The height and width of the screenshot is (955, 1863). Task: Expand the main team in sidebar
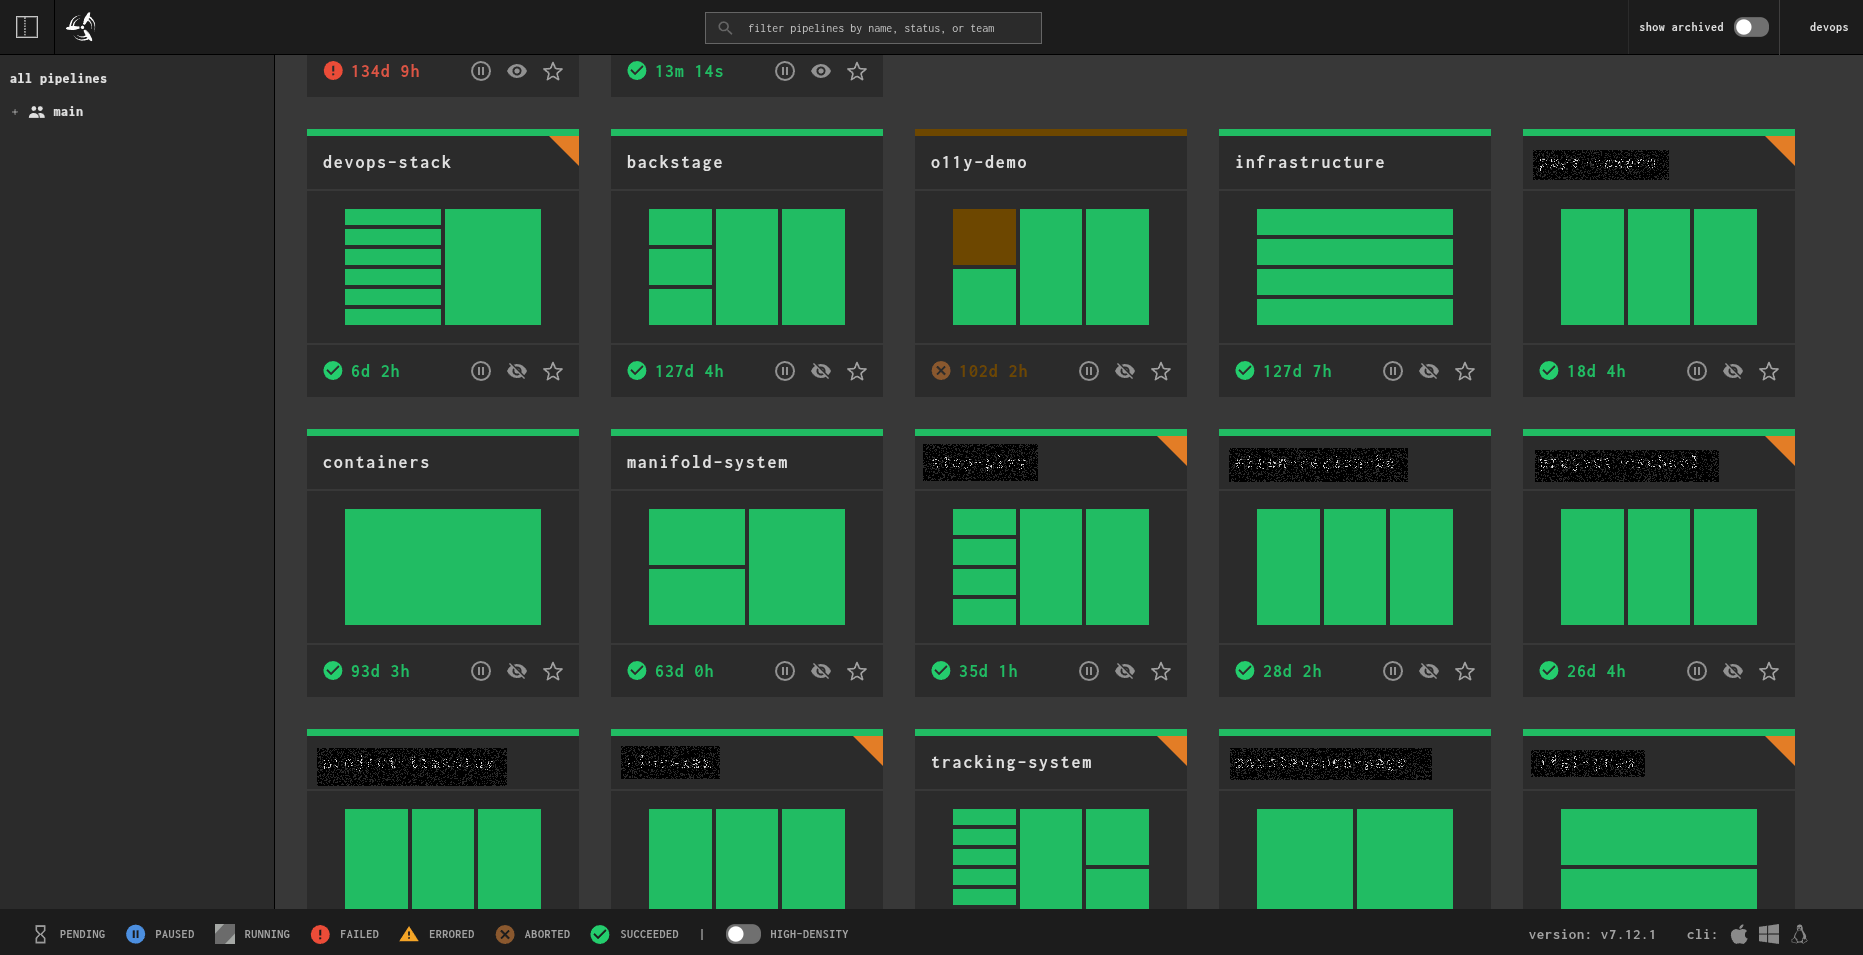(15, 112)
